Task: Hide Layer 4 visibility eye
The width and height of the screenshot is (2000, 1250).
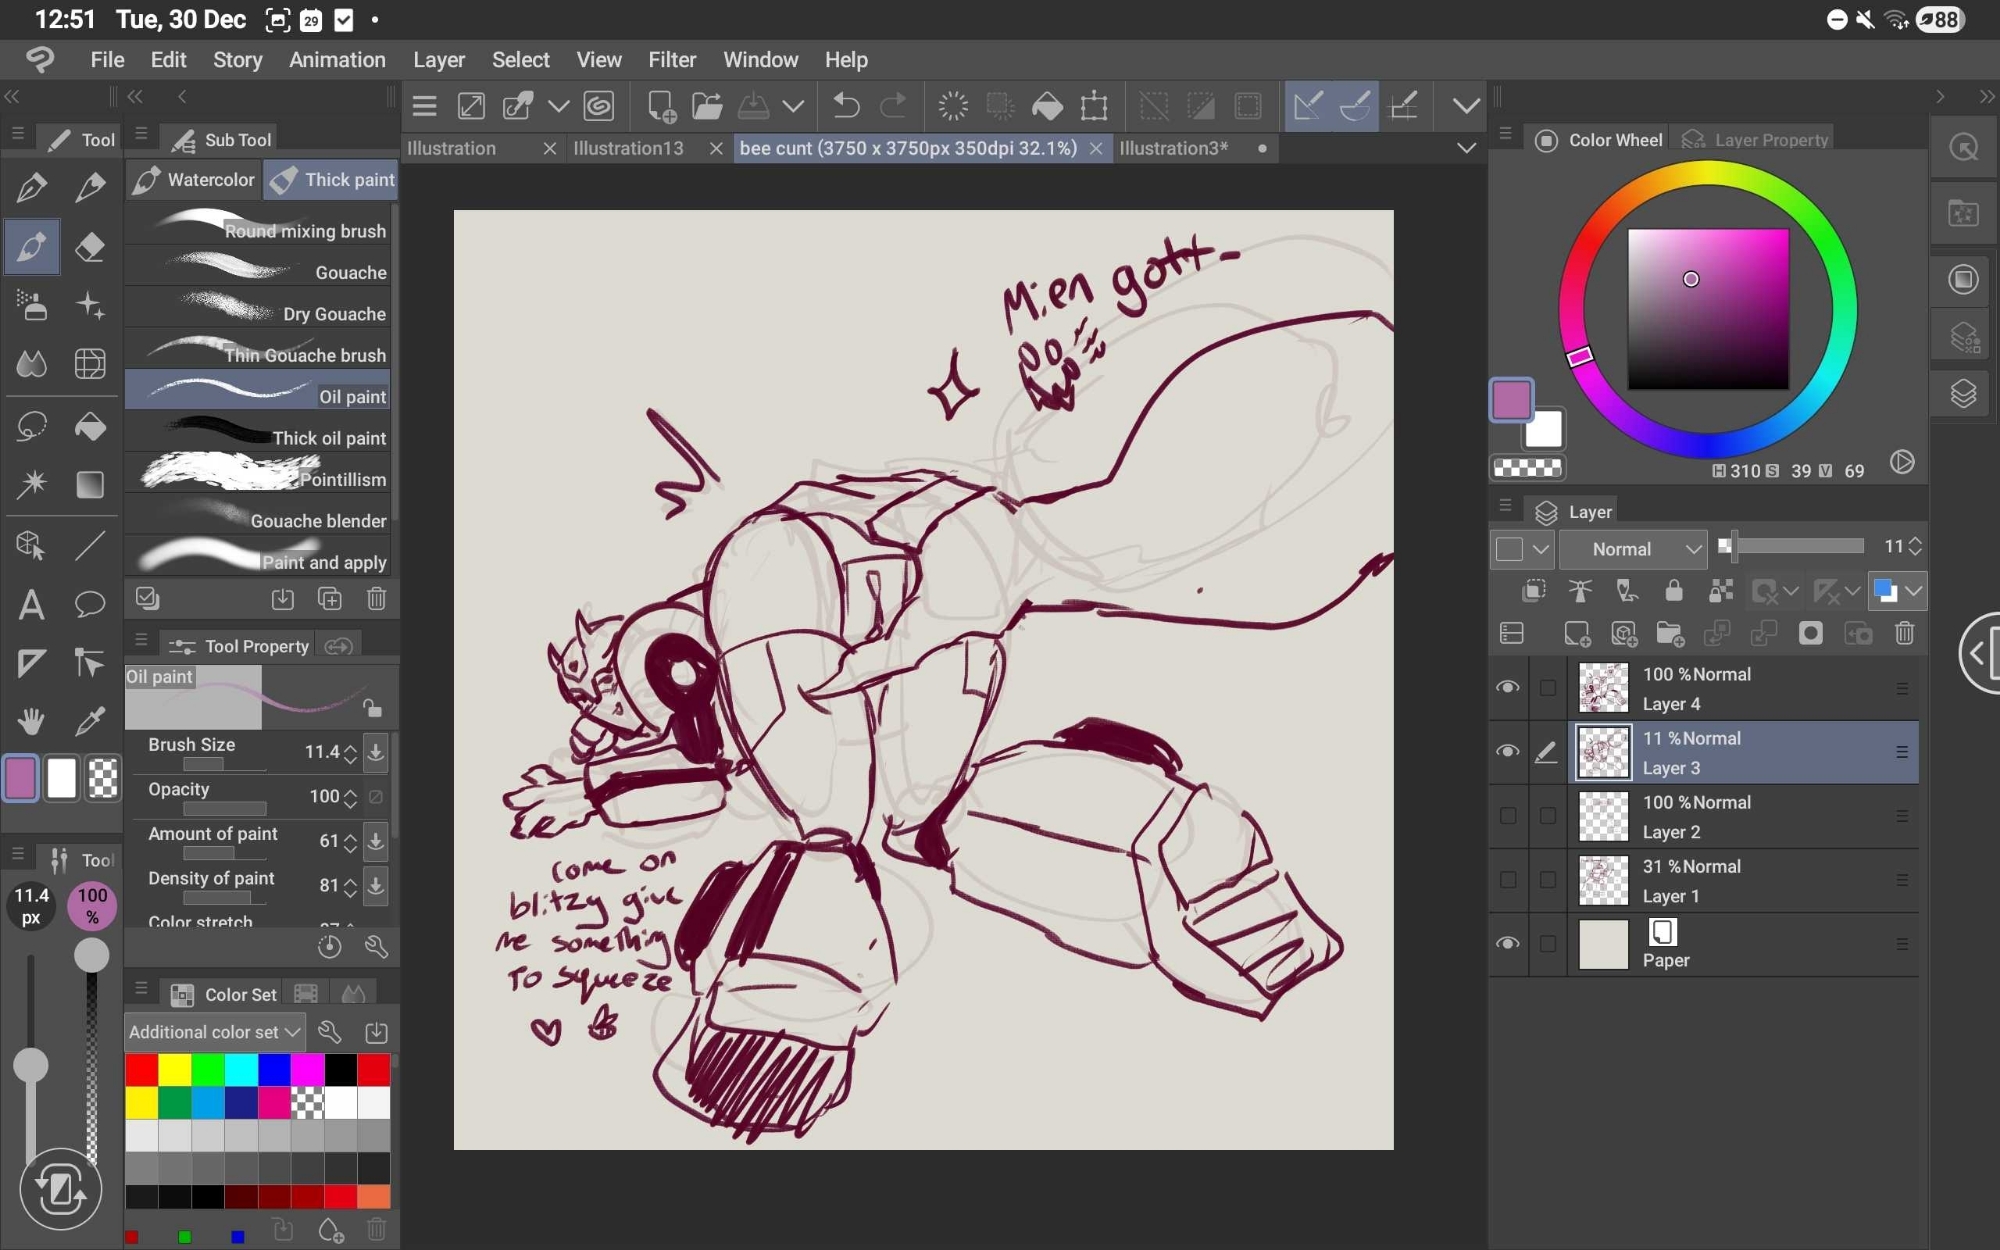Action: (x=1507, y=688)
